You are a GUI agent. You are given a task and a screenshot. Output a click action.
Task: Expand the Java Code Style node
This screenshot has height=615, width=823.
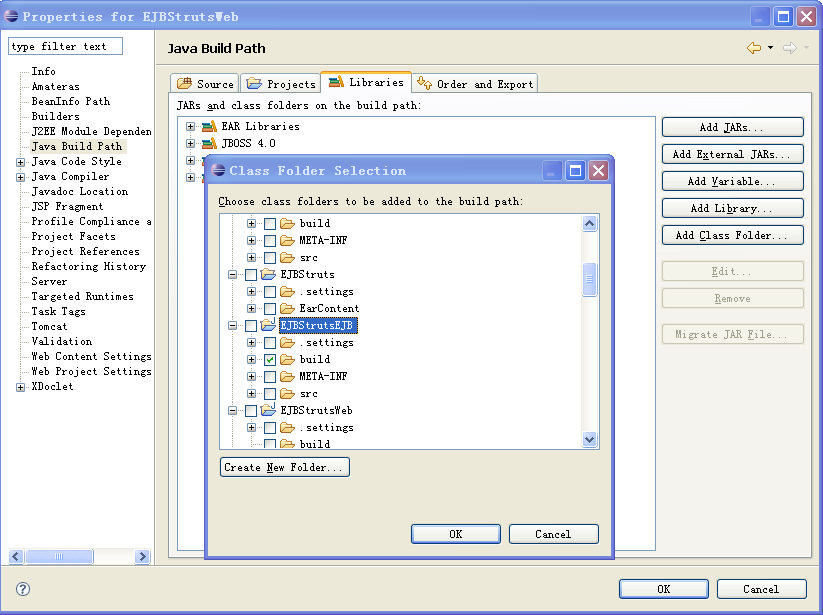click(x=20, y=162)
